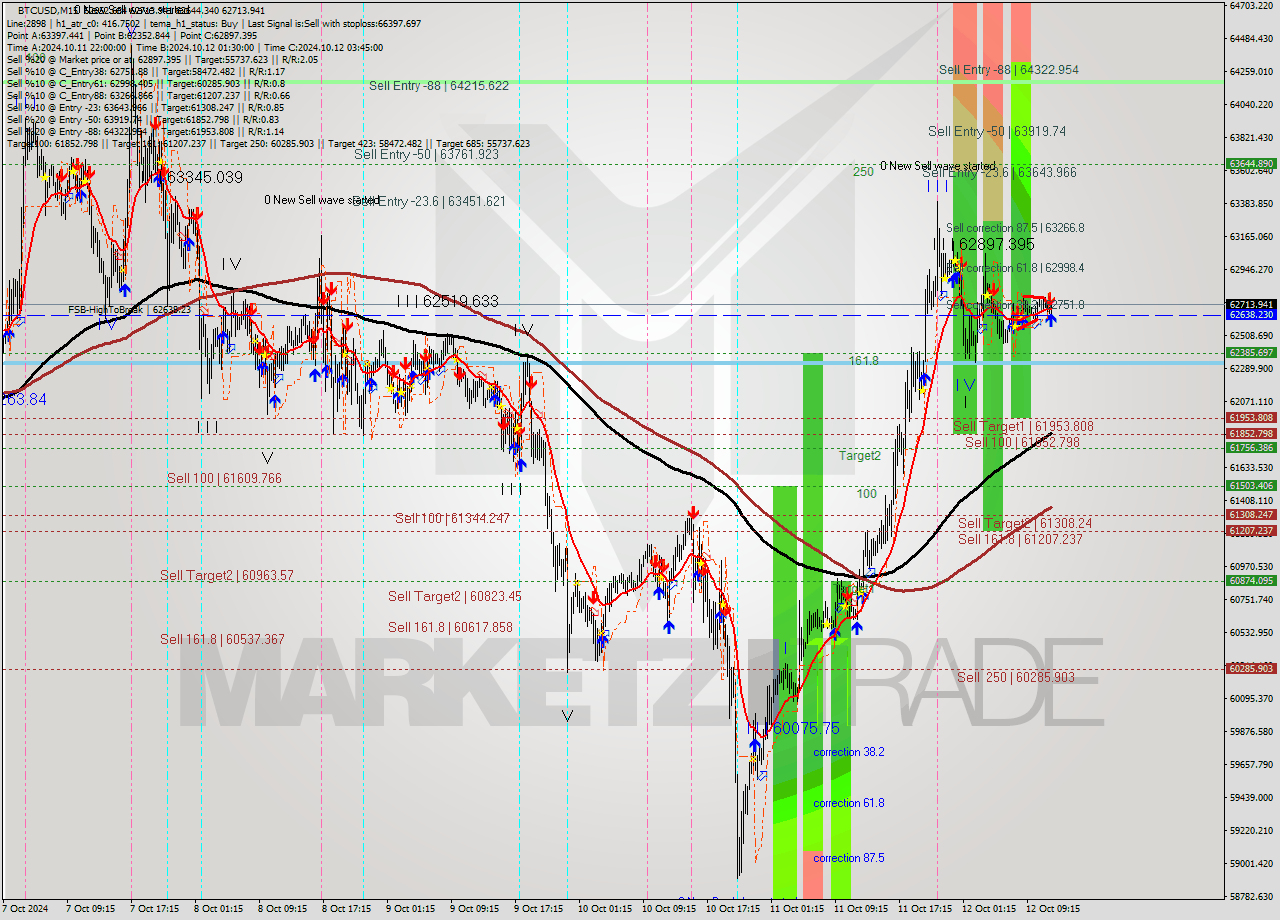This screenshot has width=1280, height=920.
Task: Click the 61852.798 red price tag
Action: pyautogui.click(x=1251, y=433)
